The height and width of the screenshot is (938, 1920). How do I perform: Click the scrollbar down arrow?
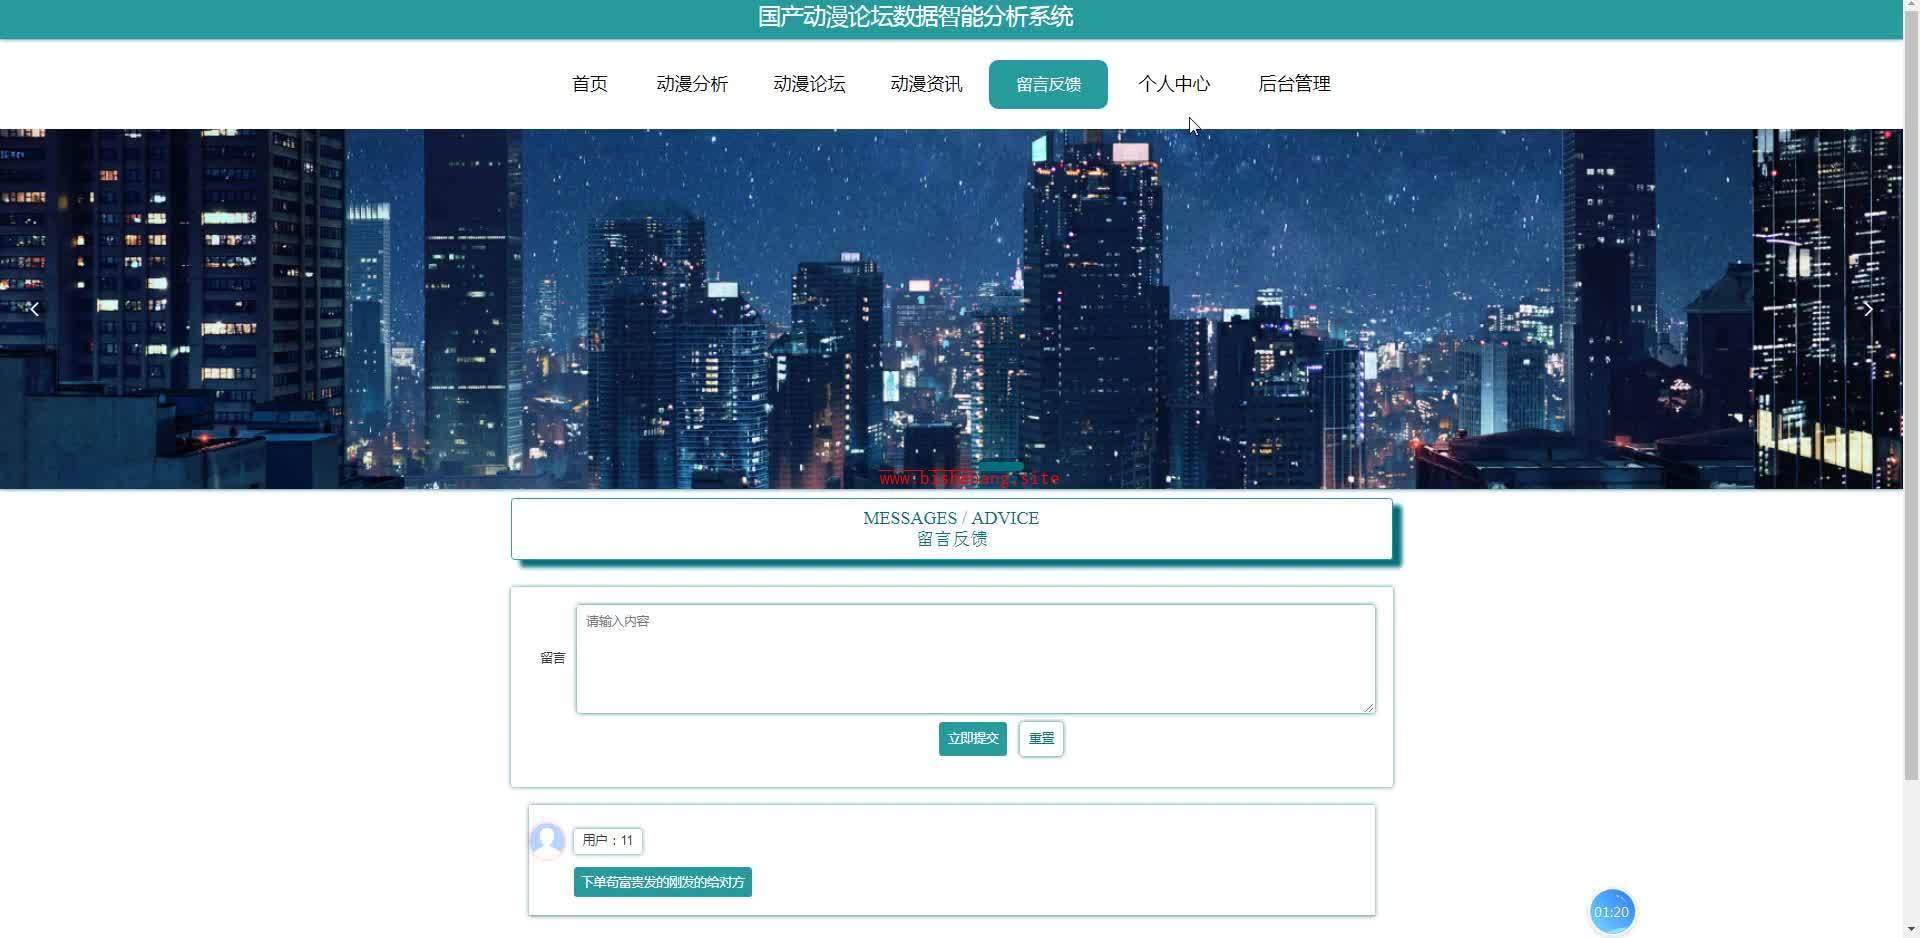point(1911,930)
